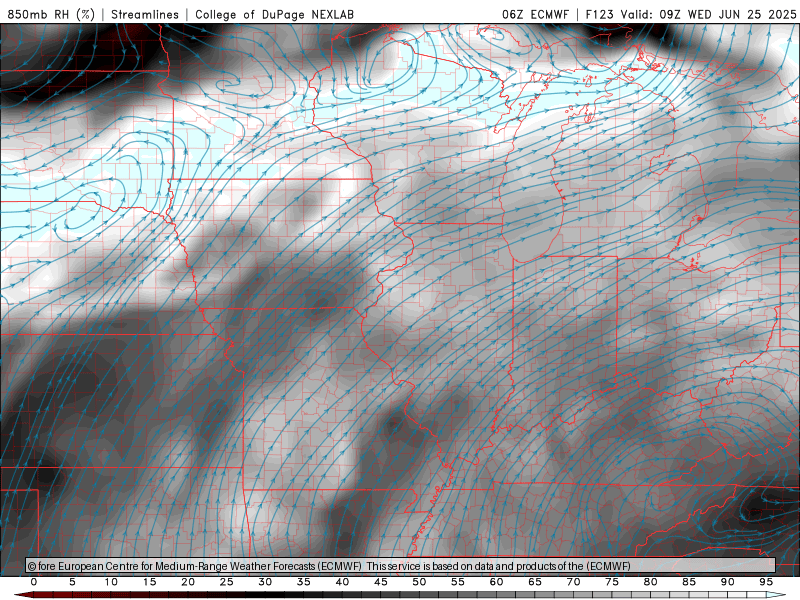800x600 pixels.
Task: Click the humidity scale value '45'
Action: tap(381, 582)
